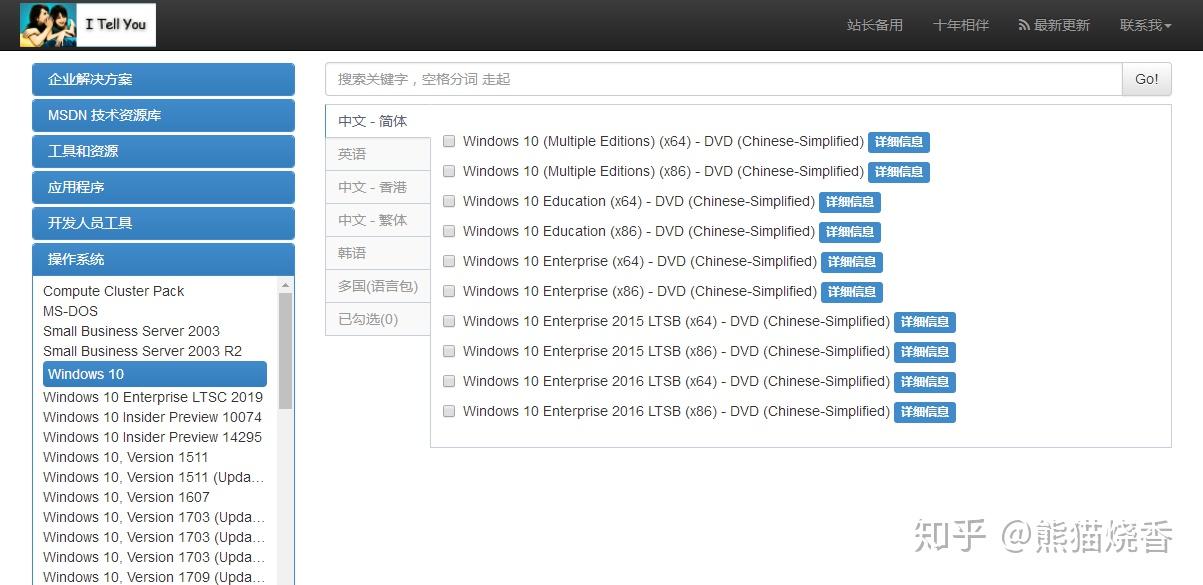Image resolution: width=1203 pixels, height=585 pixels.
Task: Check Windows 10 (Multiple Editions) (x86) checkbox
Action: pyautogui.click(x=449, y=171)
